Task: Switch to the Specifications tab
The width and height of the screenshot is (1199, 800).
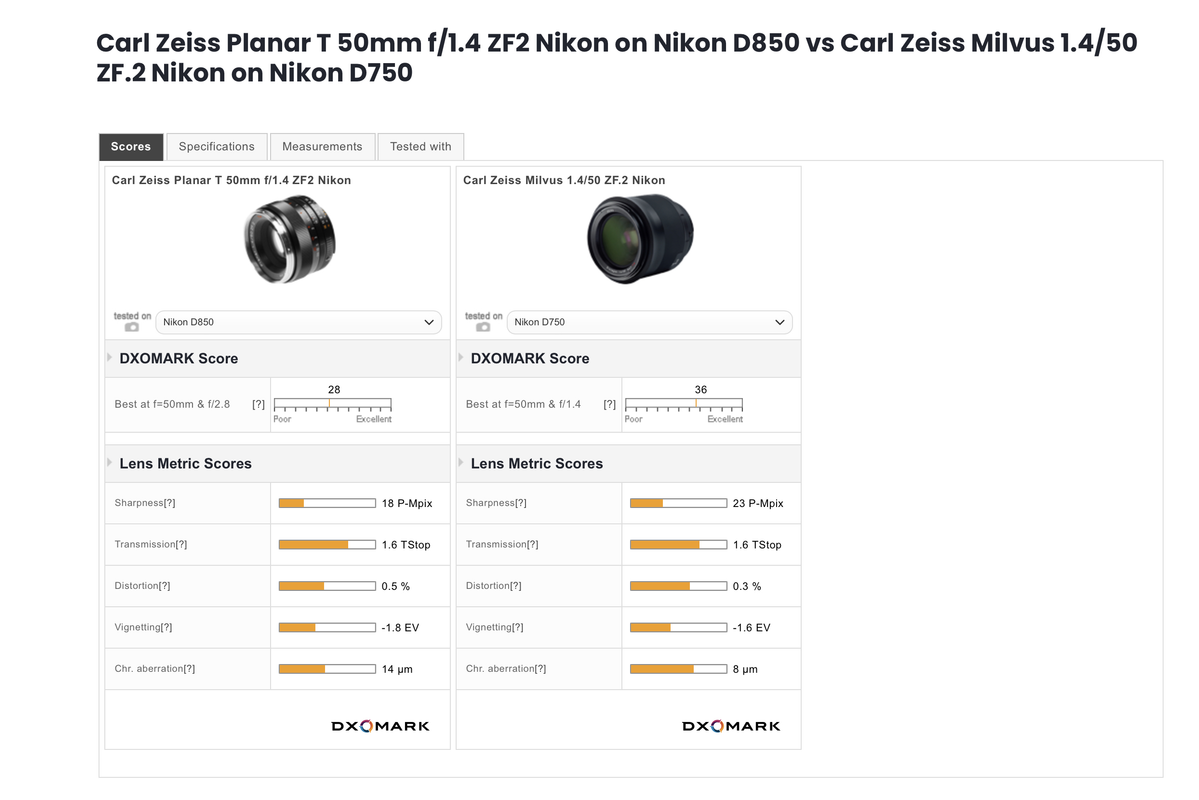Action: point(216,146)
